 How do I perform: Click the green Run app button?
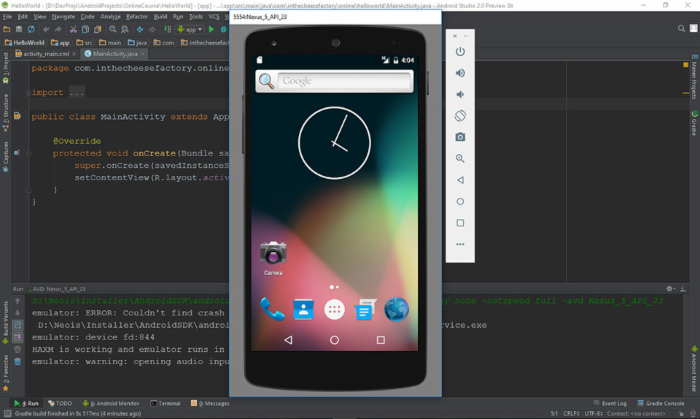[211, 30]
